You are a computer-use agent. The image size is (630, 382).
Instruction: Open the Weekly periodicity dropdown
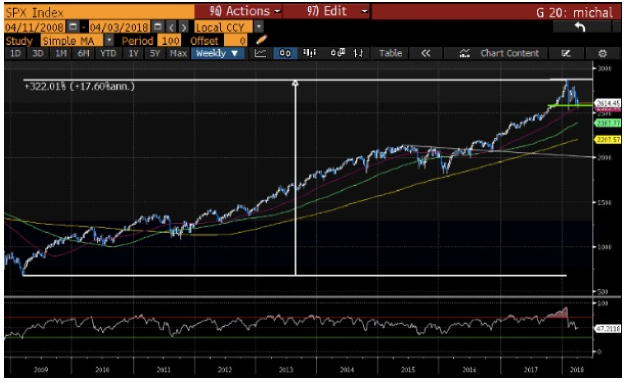pyautogui.click(x=217, y=53)
